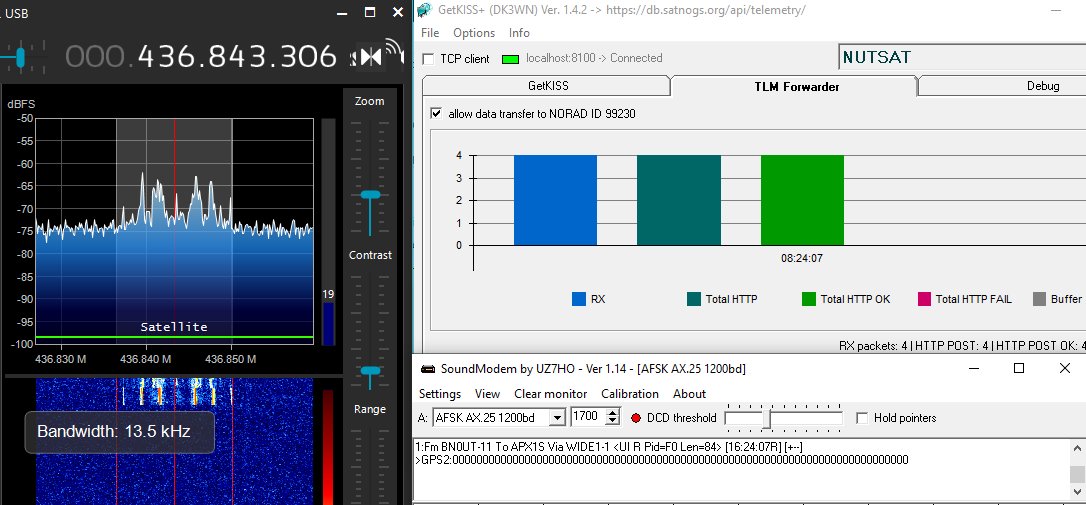1086x505 pixels.
Task: Open the SoundModem Calibration menu
Action: 630,393
